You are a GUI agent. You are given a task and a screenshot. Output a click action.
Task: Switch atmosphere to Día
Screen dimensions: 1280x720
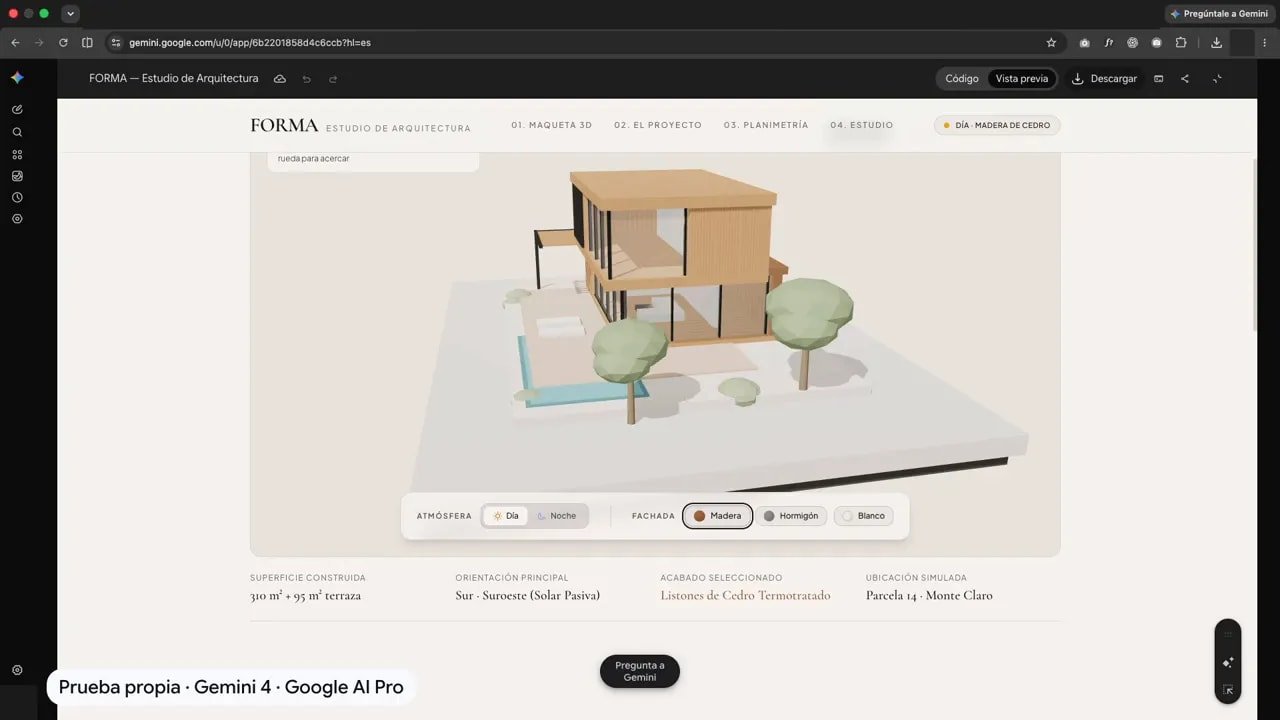click(505, 516)
